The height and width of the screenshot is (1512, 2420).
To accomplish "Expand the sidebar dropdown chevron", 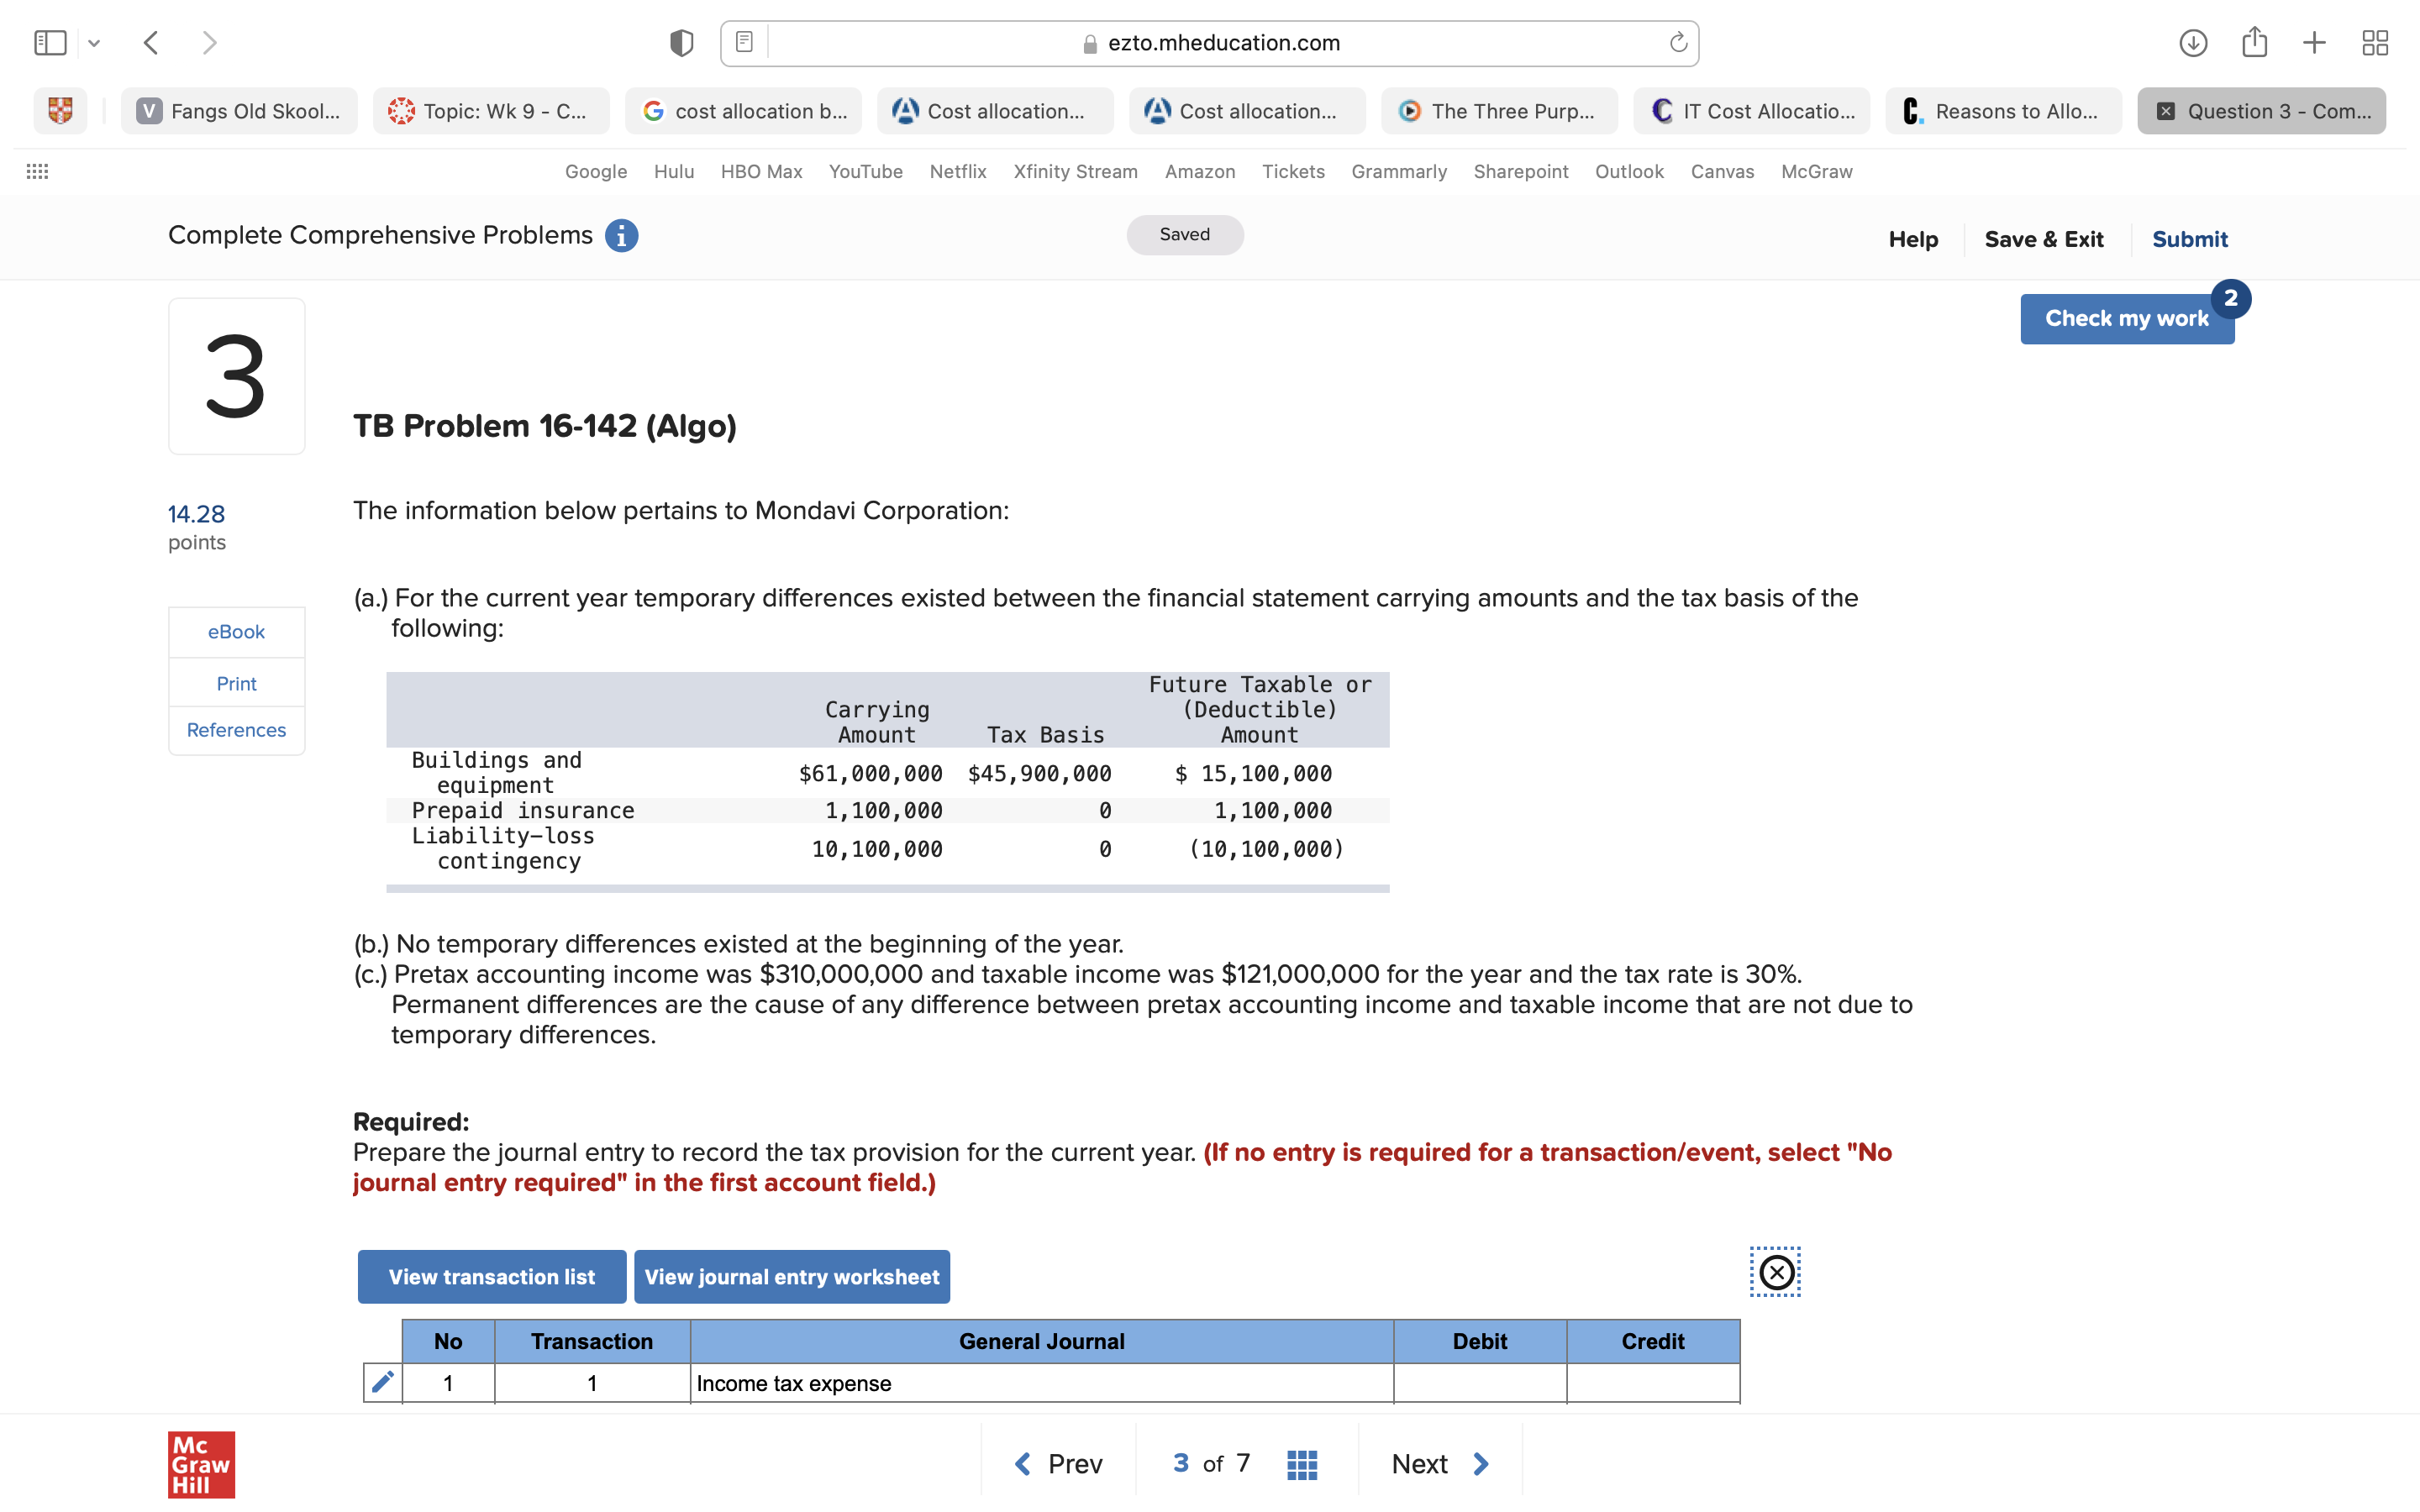I will (x=94, y=43).
